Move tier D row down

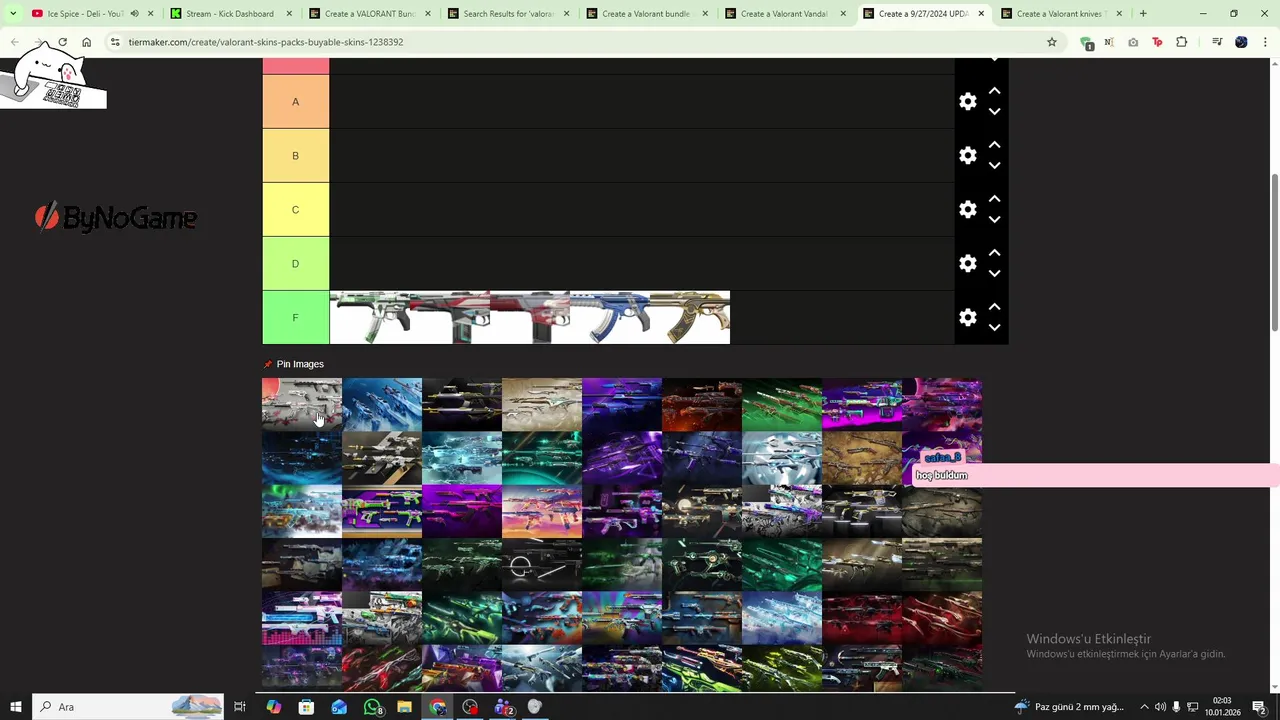[994, 274]
